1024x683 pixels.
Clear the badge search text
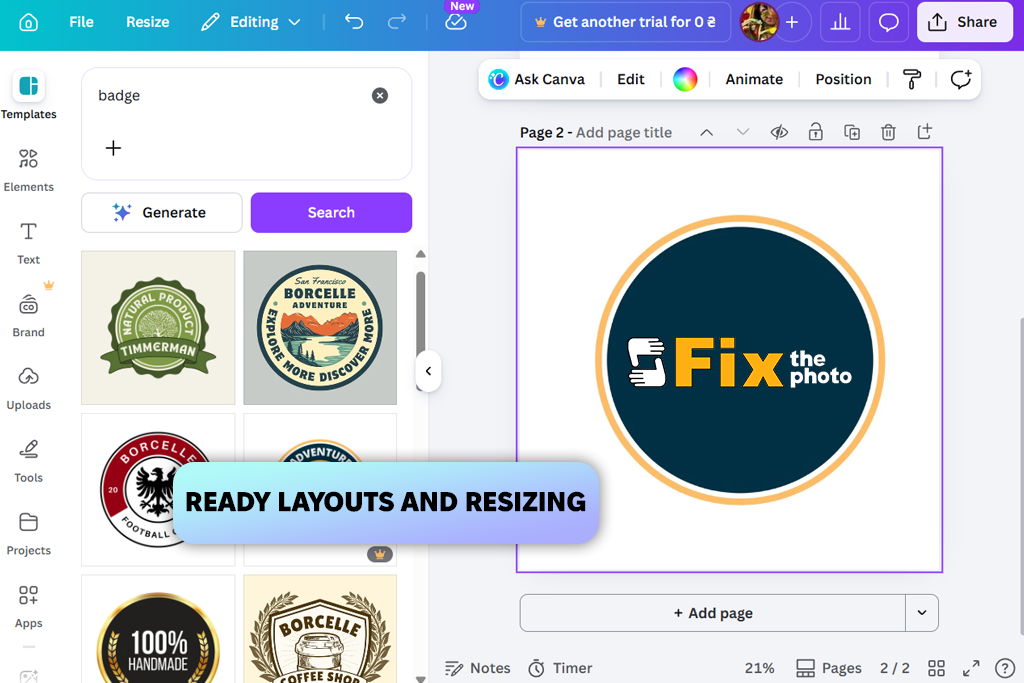[x=380, y=96]
